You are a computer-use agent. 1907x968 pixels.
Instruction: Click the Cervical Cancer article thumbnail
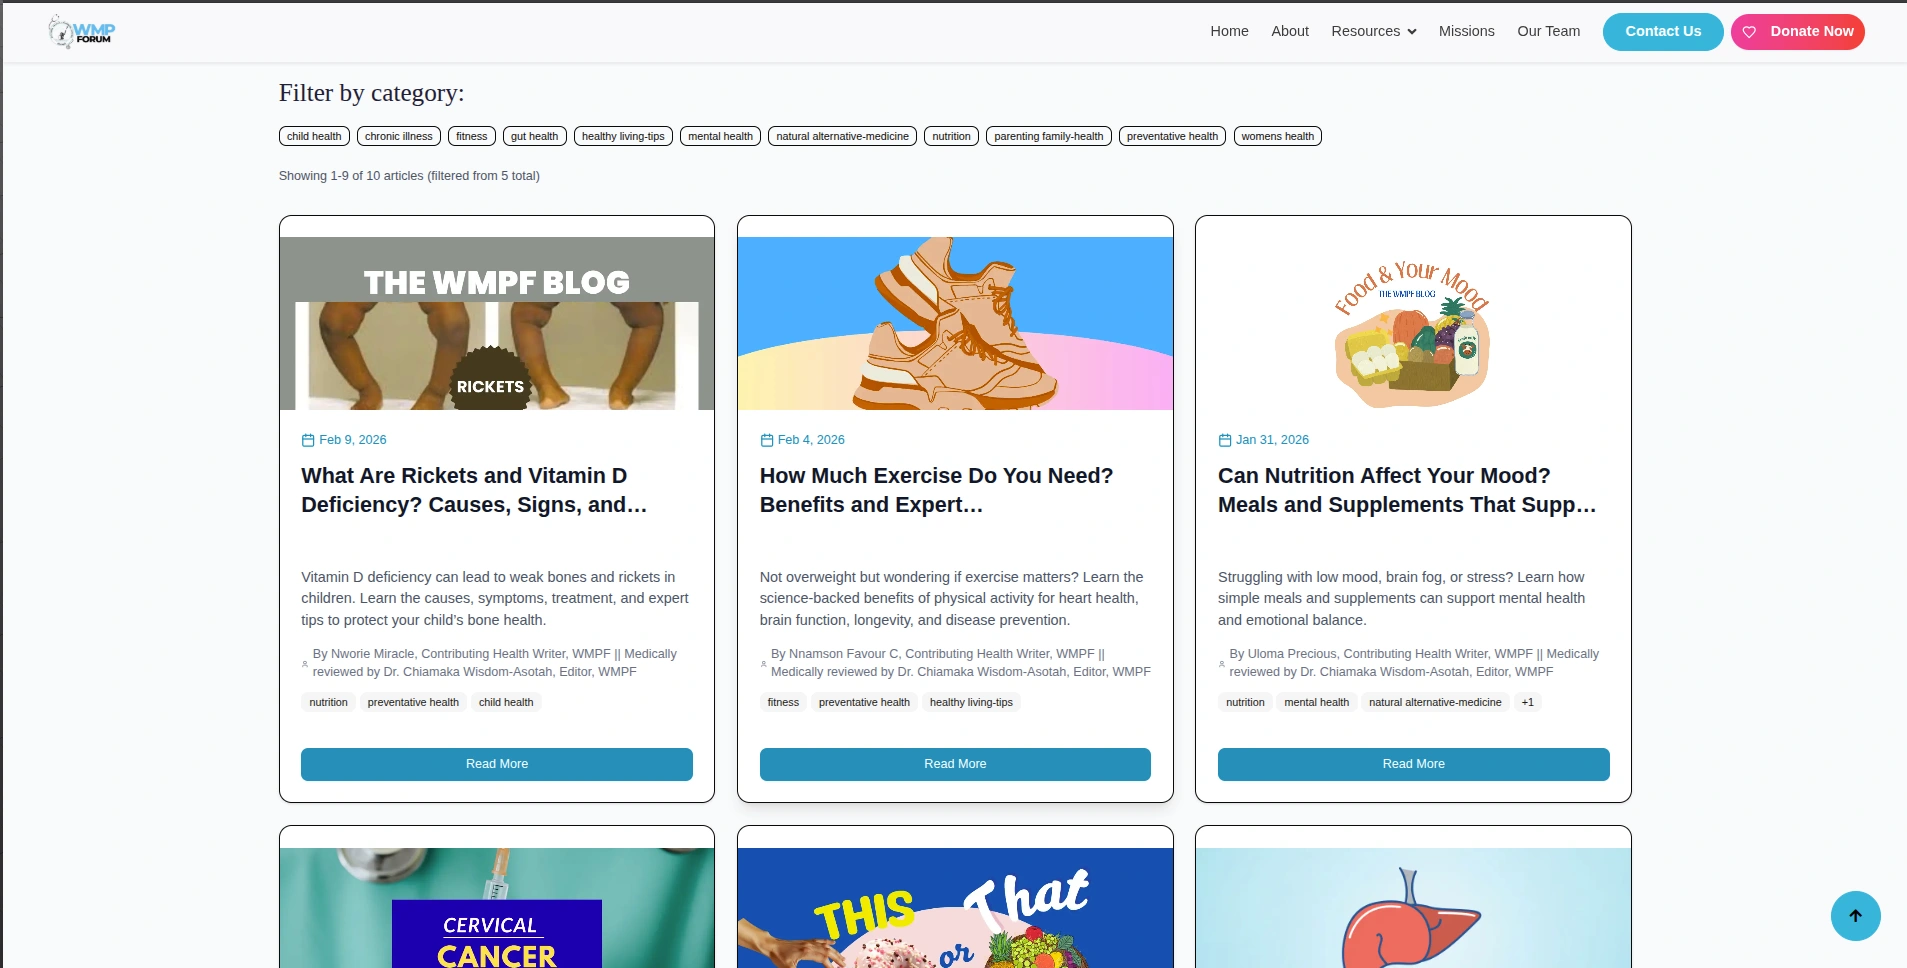[497, 908]
